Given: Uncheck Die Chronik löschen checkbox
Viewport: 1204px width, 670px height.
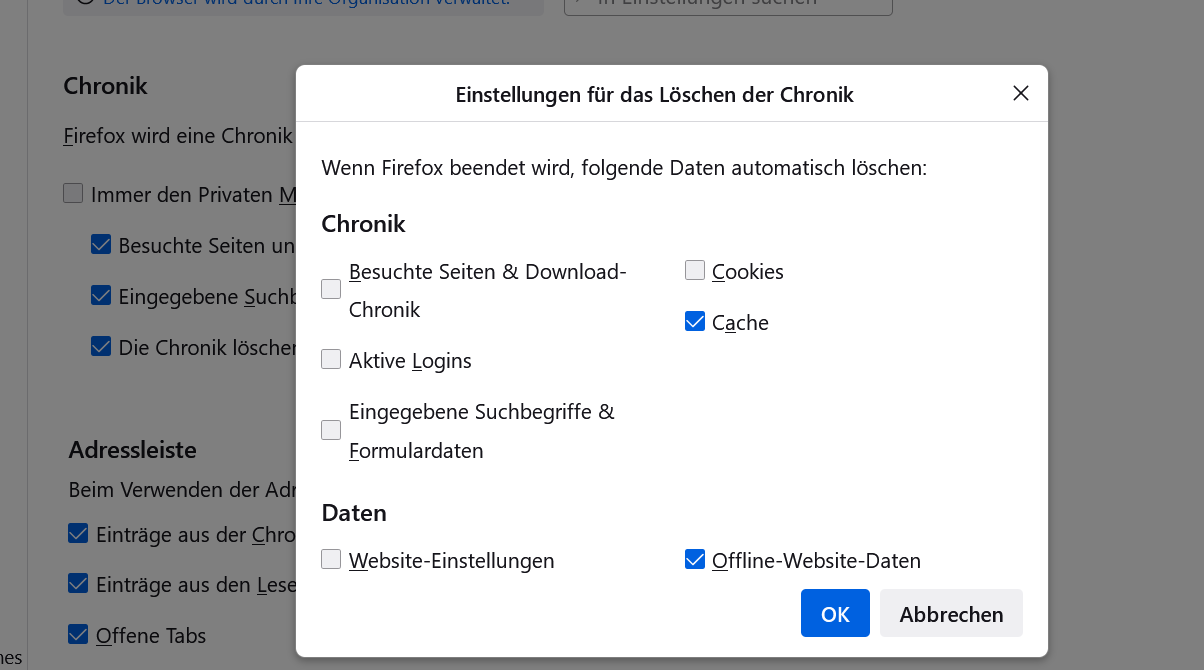Looking at the screenshot, I should pyautogui.click(x=101, y=347).
